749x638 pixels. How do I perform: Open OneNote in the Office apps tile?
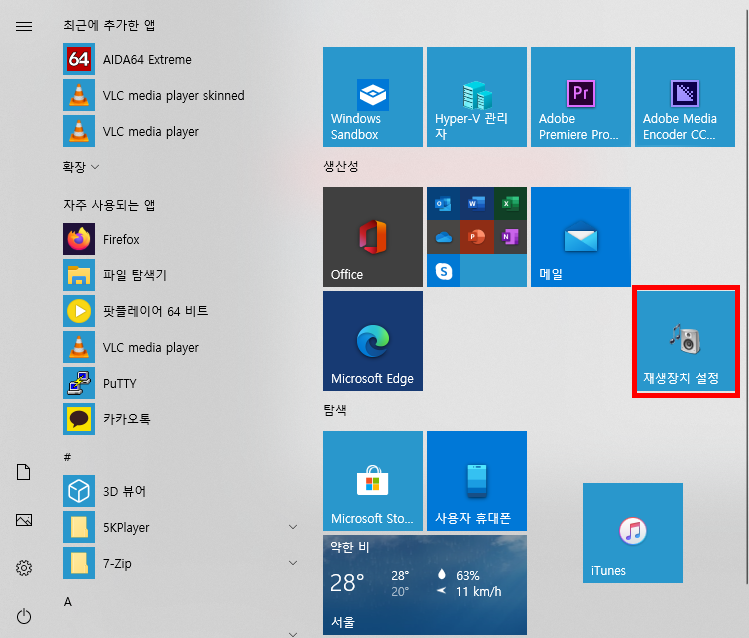point(510,237)
